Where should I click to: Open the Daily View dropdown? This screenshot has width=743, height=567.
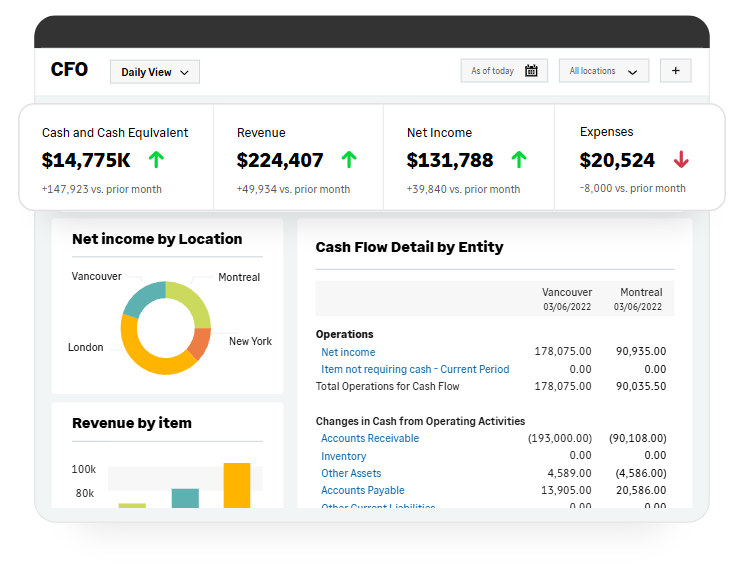(155, 72)
